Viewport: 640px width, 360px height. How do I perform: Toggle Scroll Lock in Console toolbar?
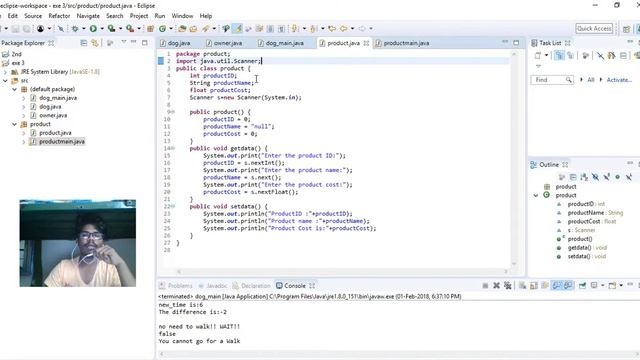(533, 286)
